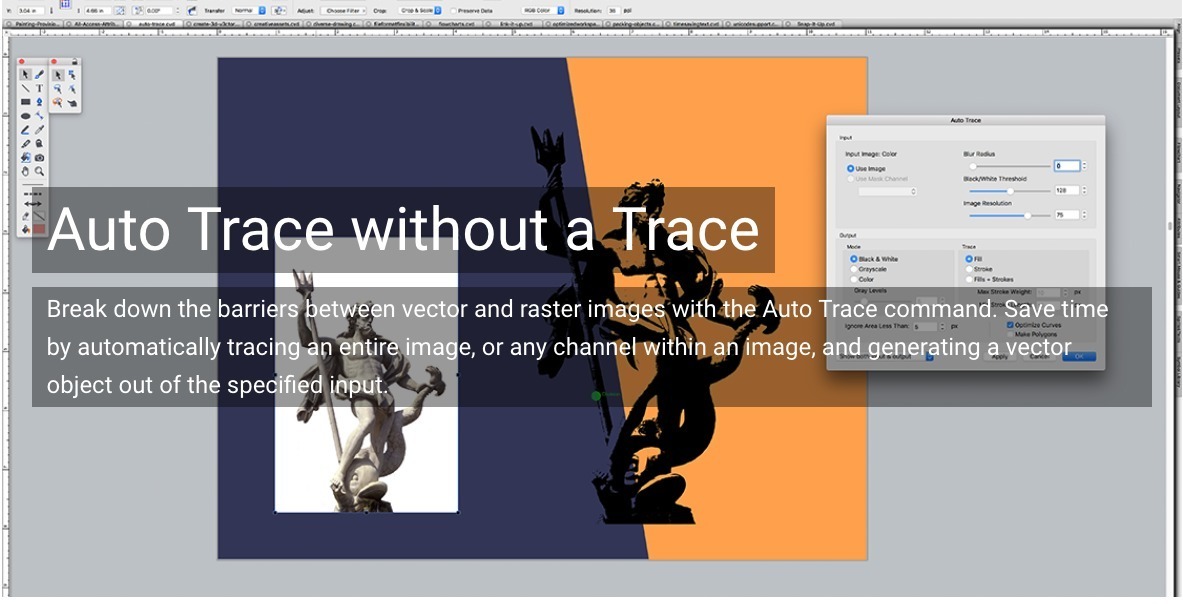Click OK in Auto Trace dialog

[1079, 356]
